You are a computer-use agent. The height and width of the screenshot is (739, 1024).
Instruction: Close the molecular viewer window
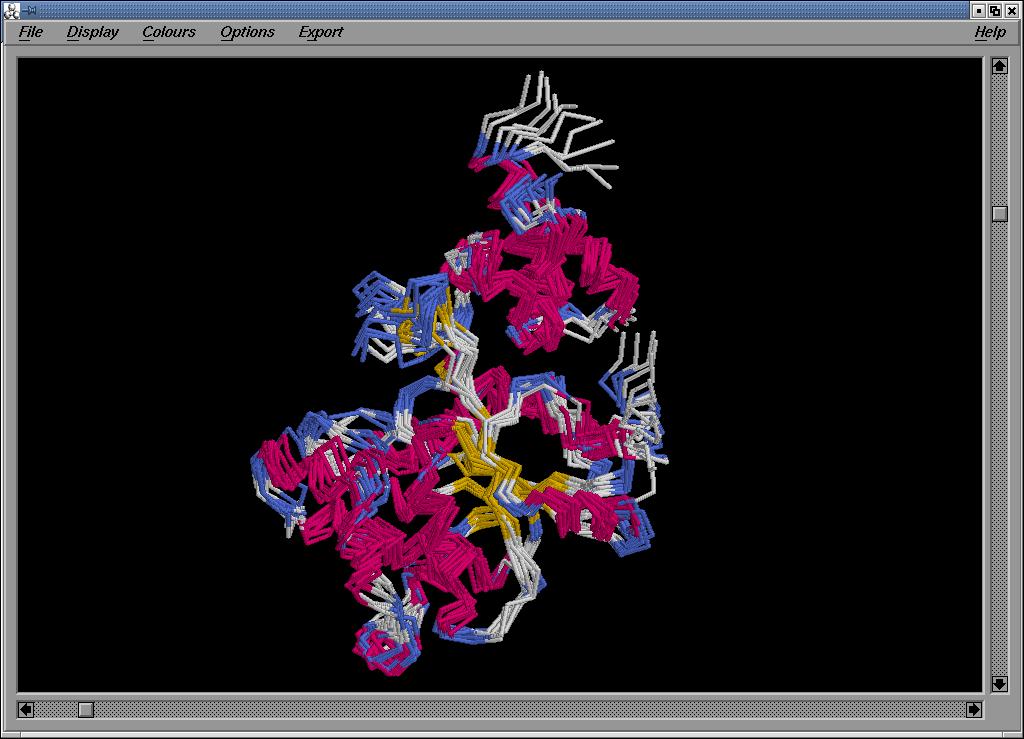pyautogui.click(x=1012, y=10)
